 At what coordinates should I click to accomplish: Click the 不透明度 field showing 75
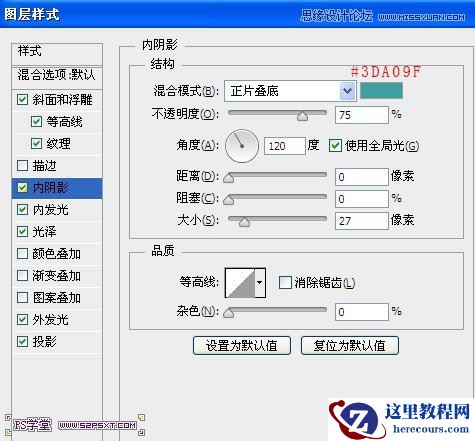(x=362, y=115)
